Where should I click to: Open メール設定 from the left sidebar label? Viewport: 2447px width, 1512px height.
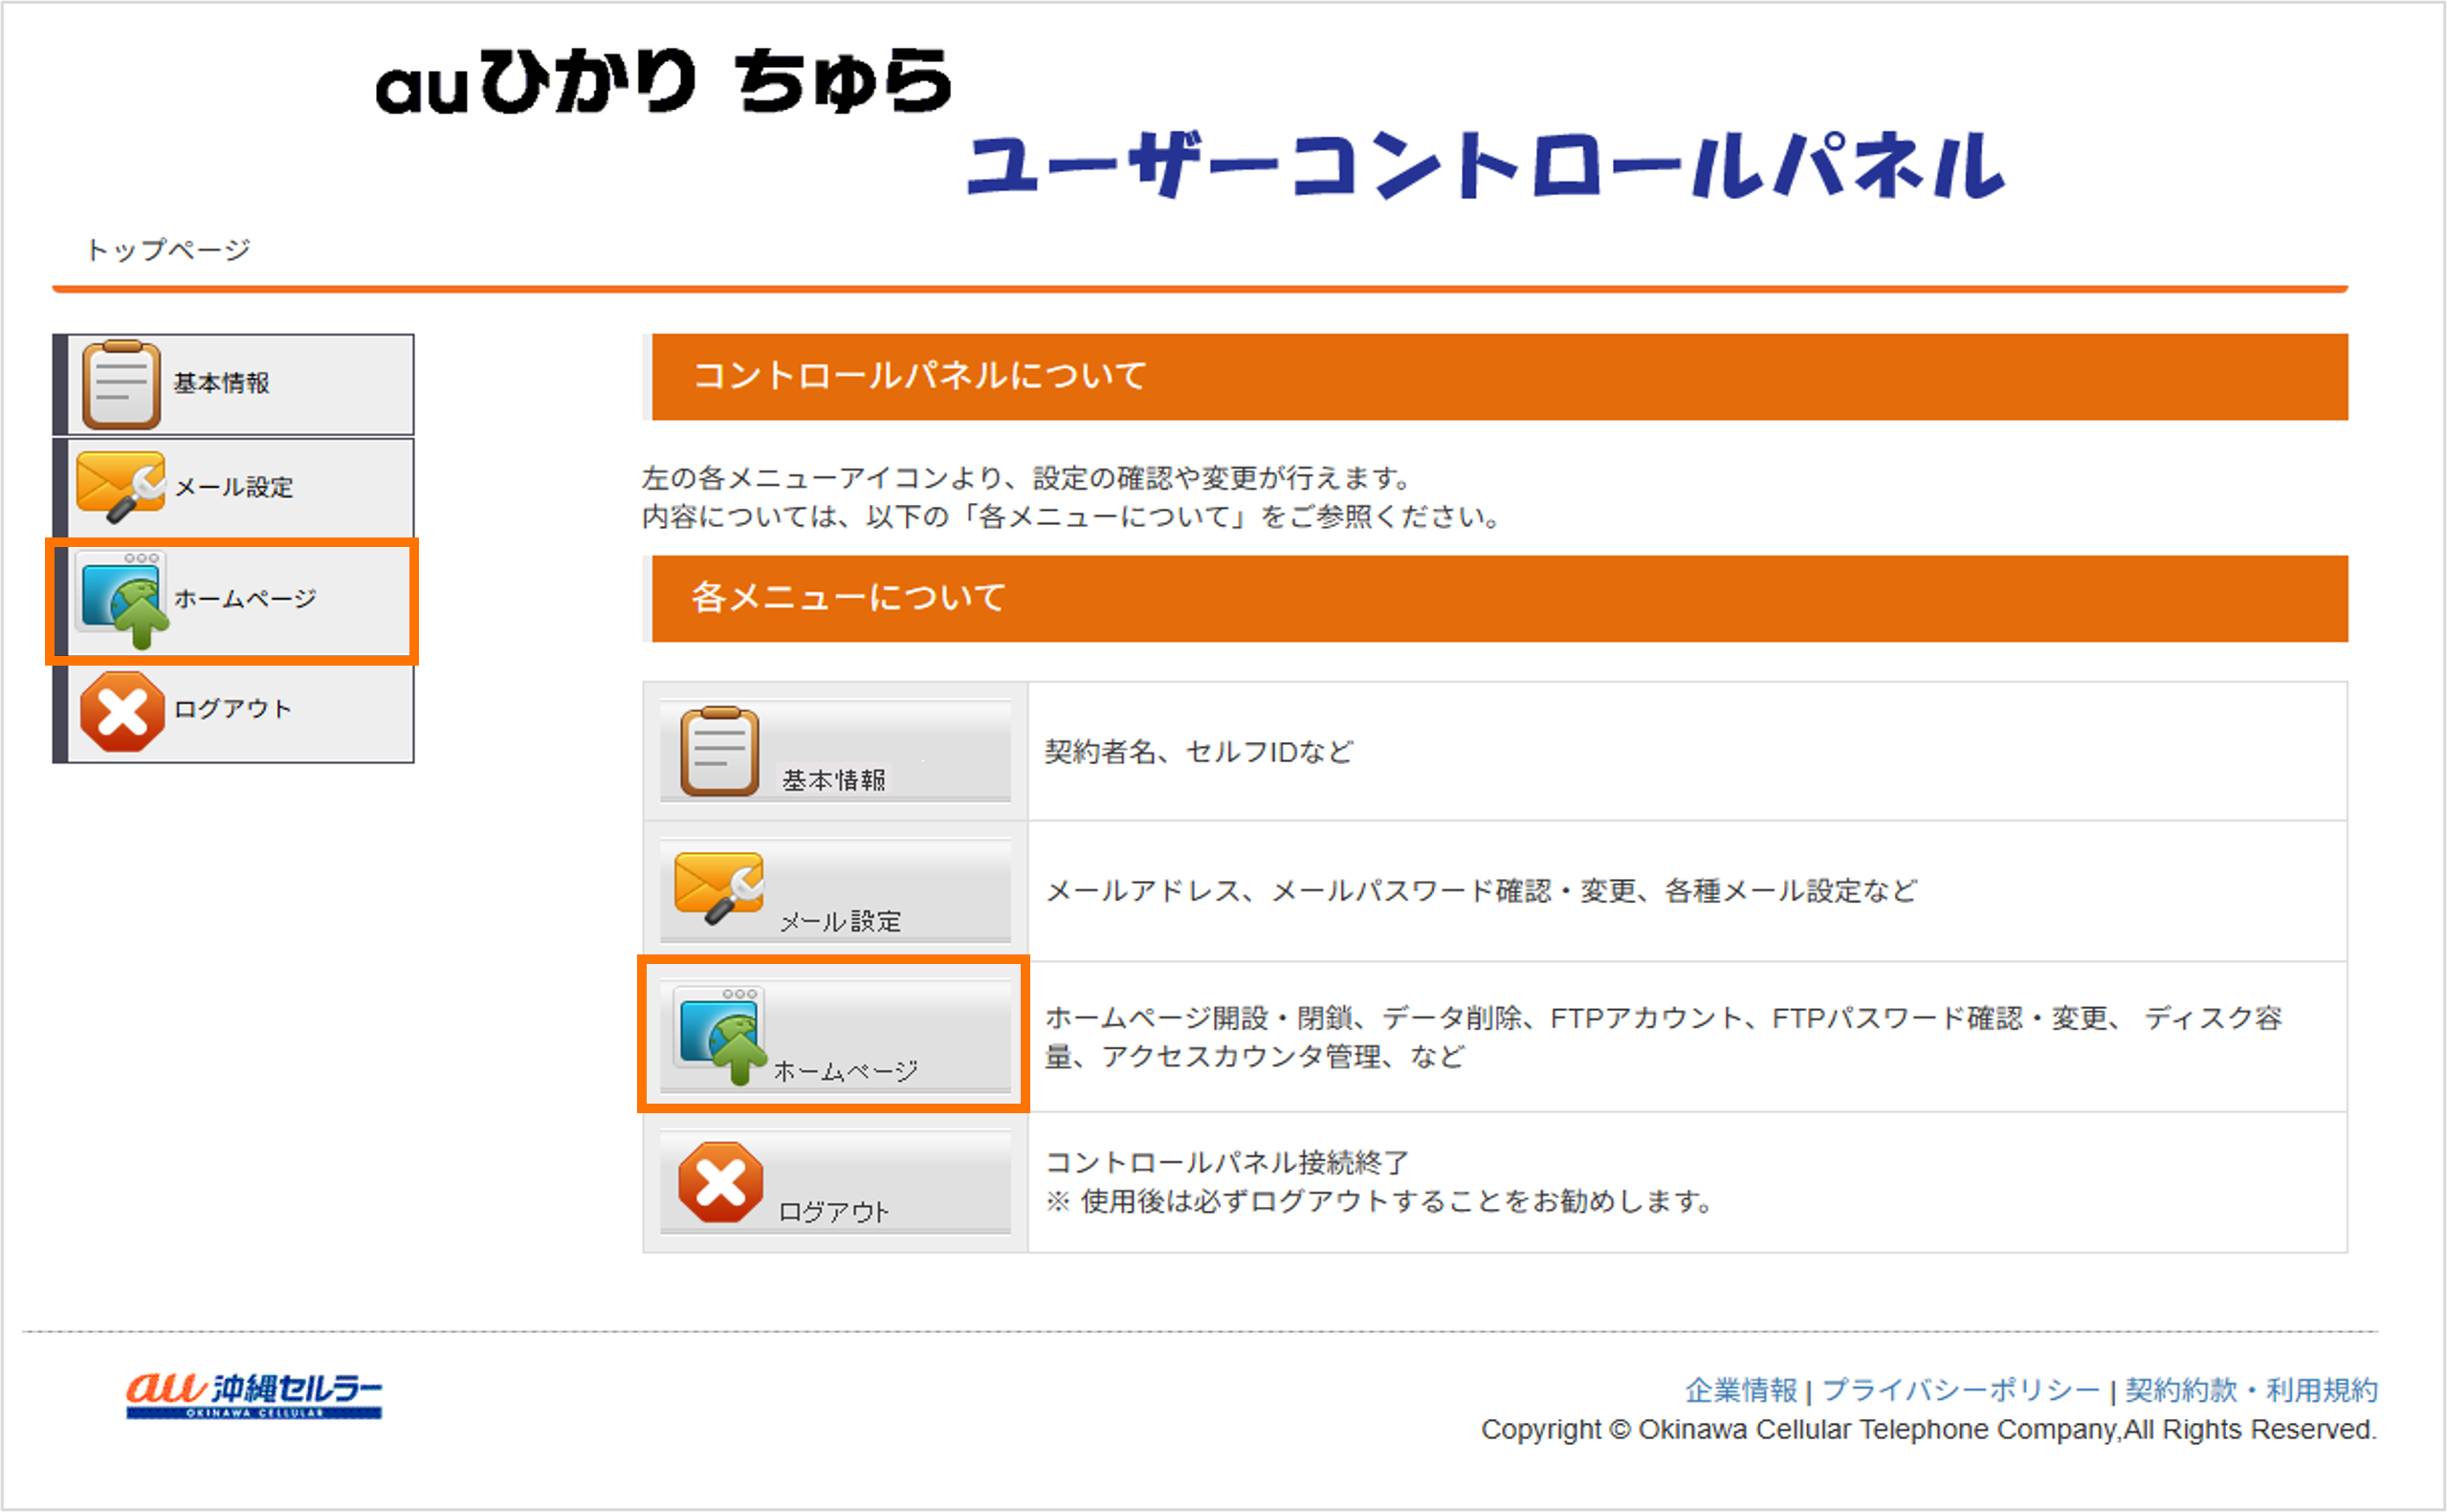pyautogui.click(x=234, y=487)
